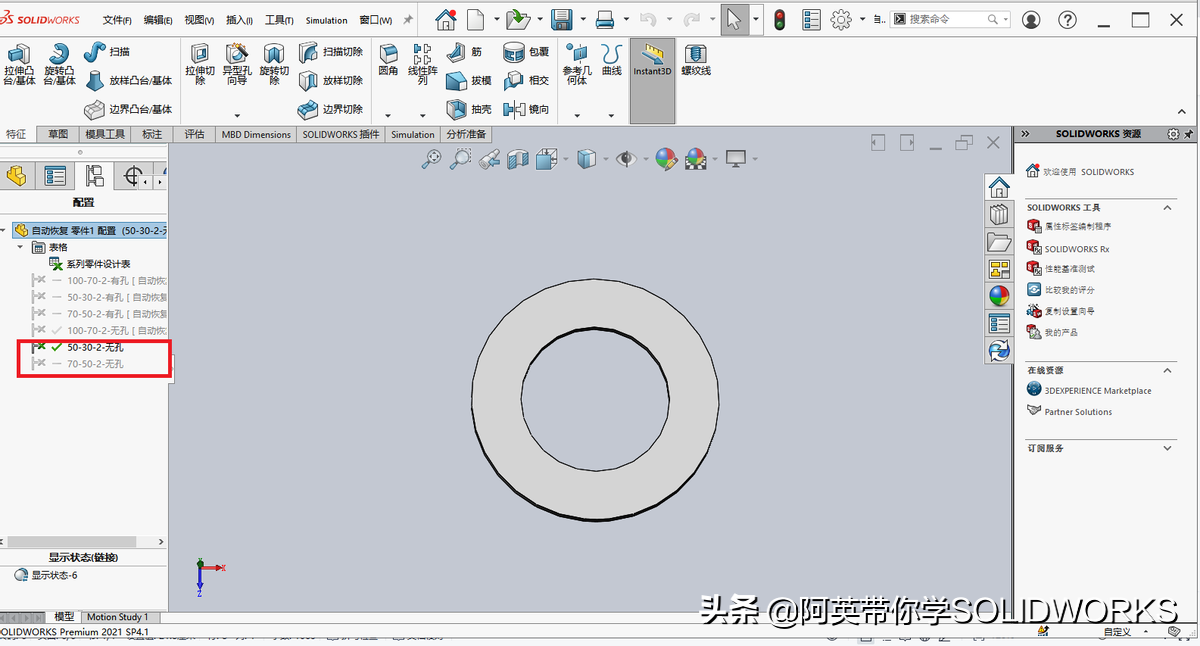
Task: Open the 曲线 curves tool
Action: click(612, 60)
